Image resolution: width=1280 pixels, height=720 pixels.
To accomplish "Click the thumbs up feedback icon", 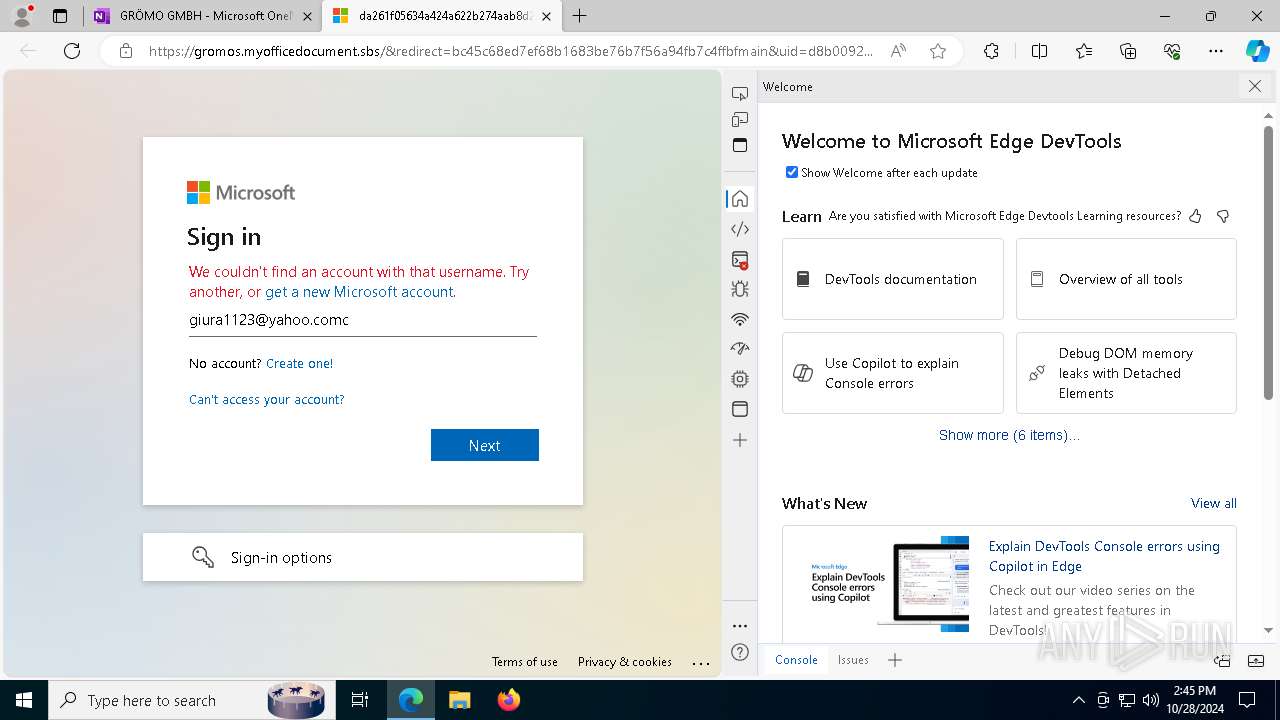I will point(1195,216).
